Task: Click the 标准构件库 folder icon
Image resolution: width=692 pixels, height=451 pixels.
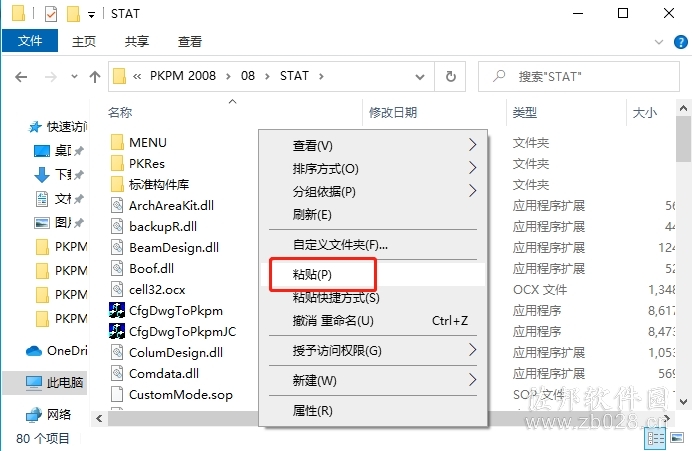Action: [117, 184]
